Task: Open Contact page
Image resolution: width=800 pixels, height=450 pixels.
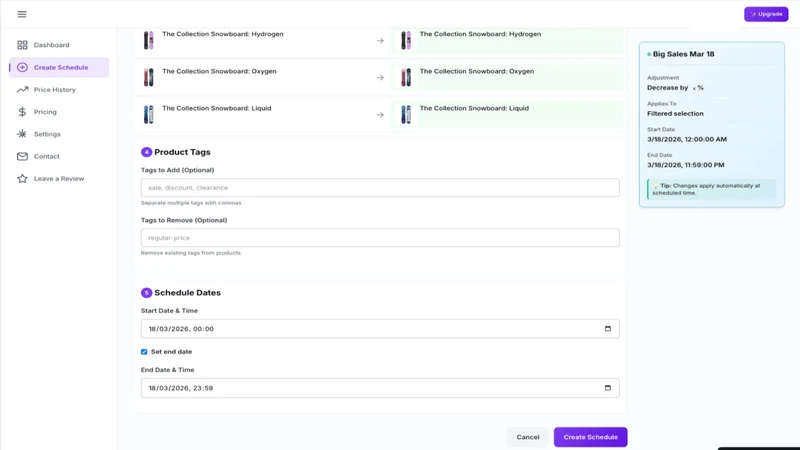Action: point(46,157)
